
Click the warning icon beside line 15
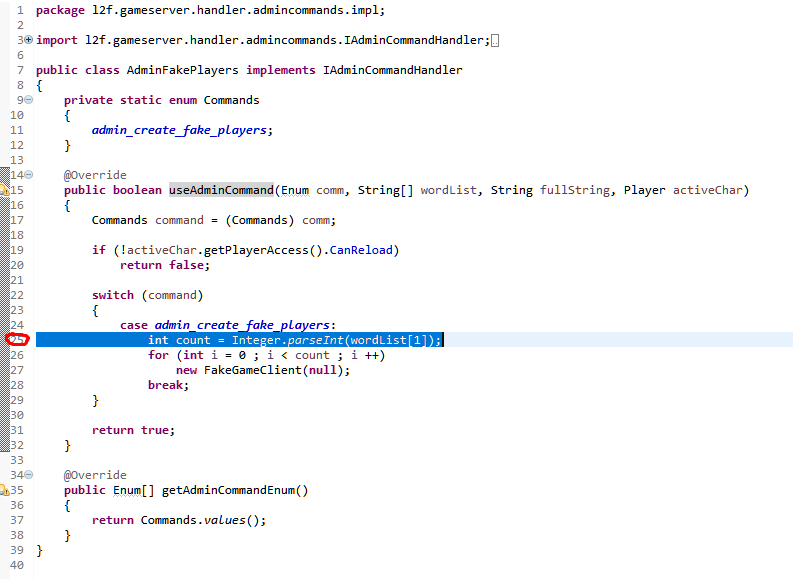click(4, 190)
